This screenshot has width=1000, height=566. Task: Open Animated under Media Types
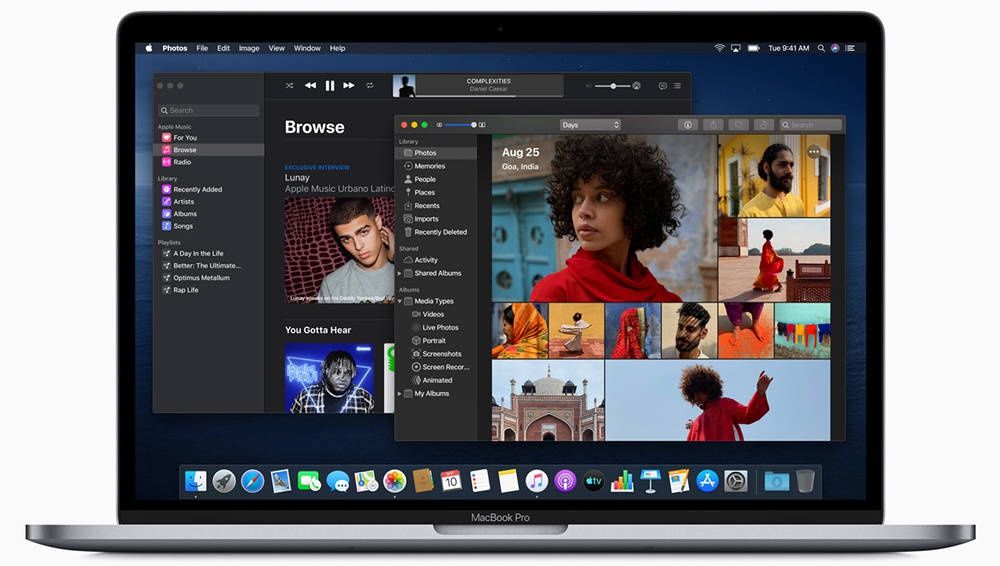click(436, 380)
